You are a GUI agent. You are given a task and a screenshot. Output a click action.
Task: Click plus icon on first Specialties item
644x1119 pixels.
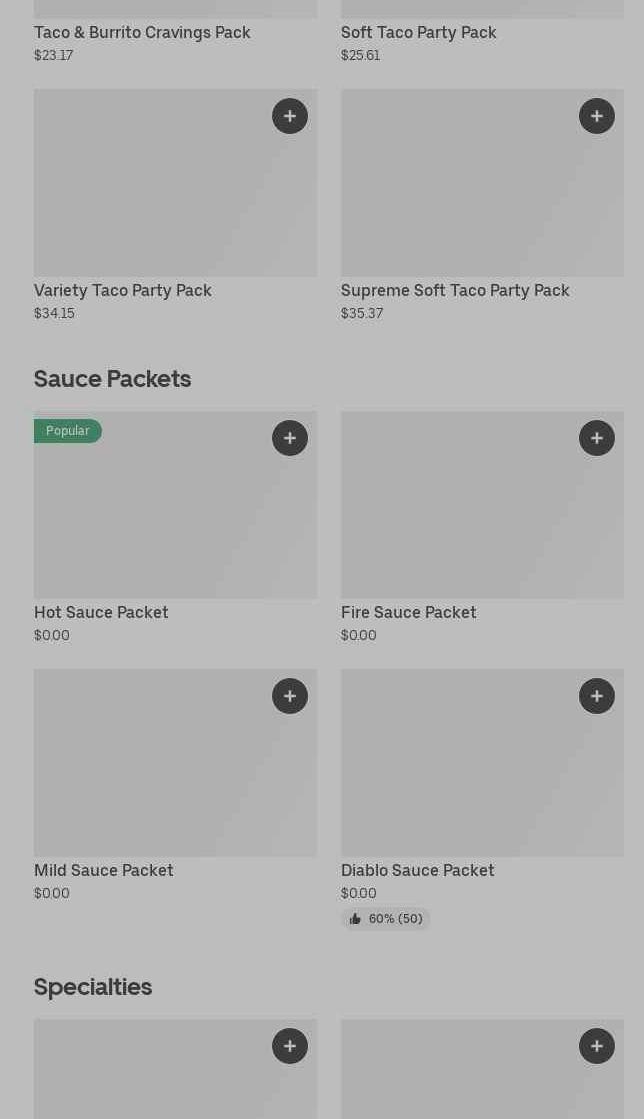point(290,1046)
